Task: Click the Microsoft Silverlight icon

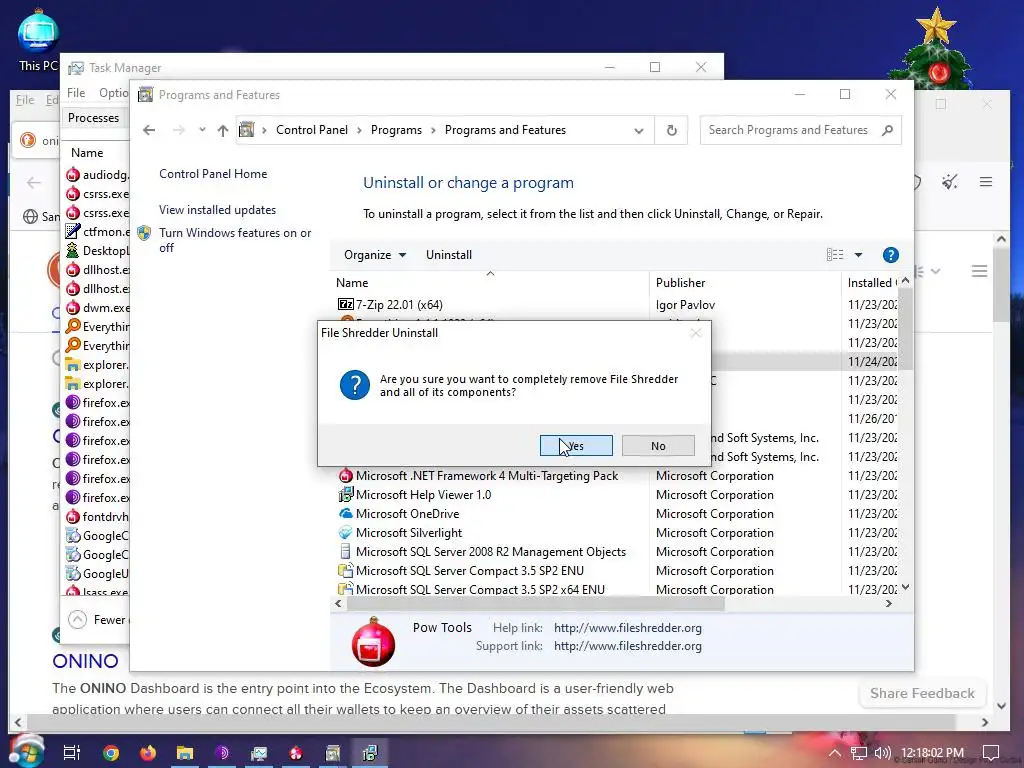Action: [x=345, y=532]
